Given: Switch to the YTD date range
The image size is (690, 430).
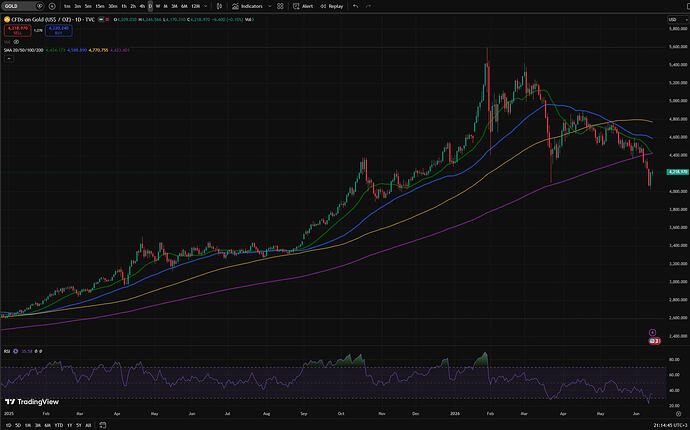Looking at the screenshot, I should pos(59,425).
